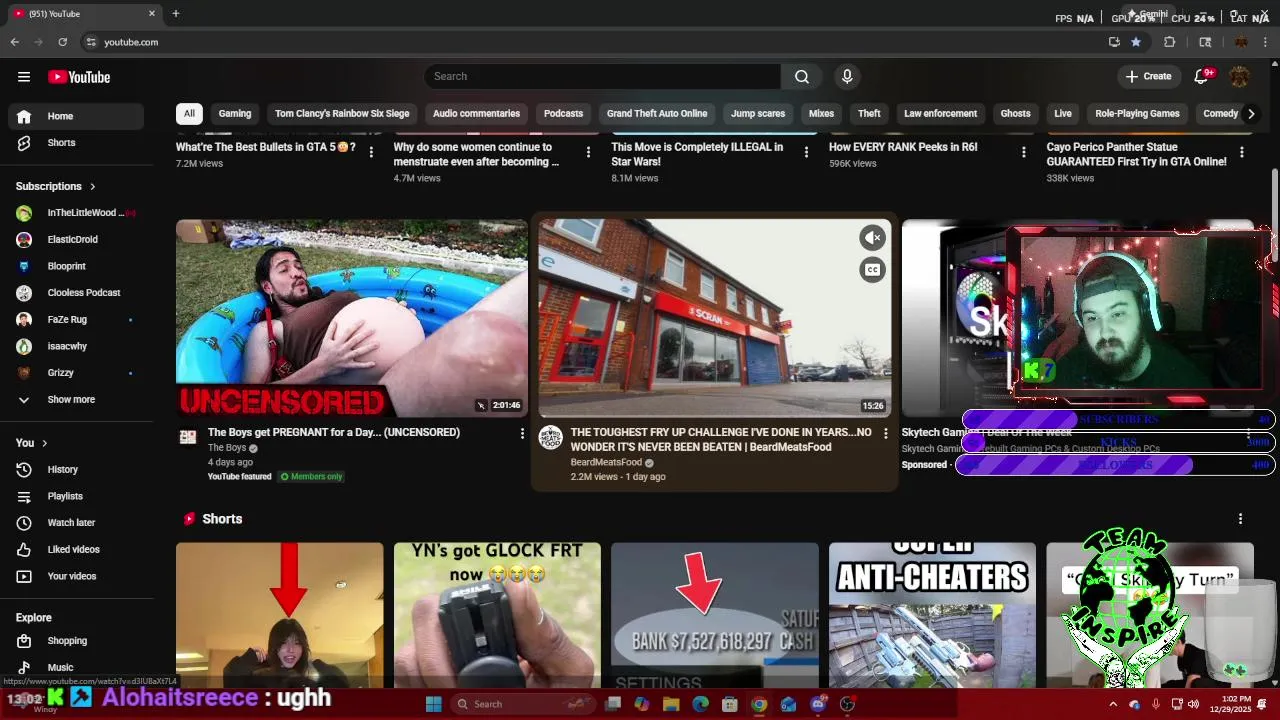Start voice search with microphone icon

847,77
